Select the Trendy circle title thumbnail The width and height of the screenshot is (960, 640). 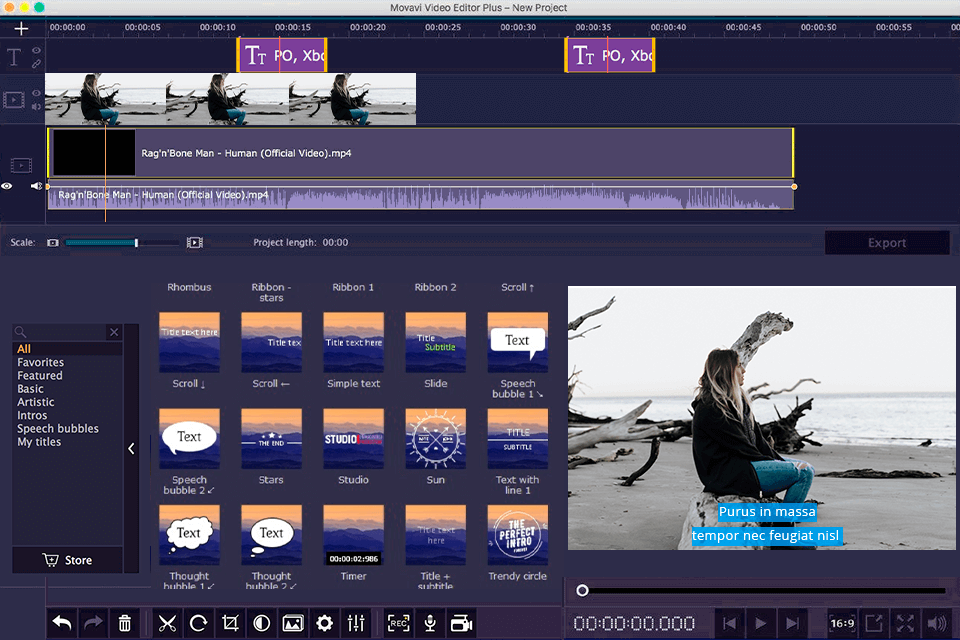[517, 535]
